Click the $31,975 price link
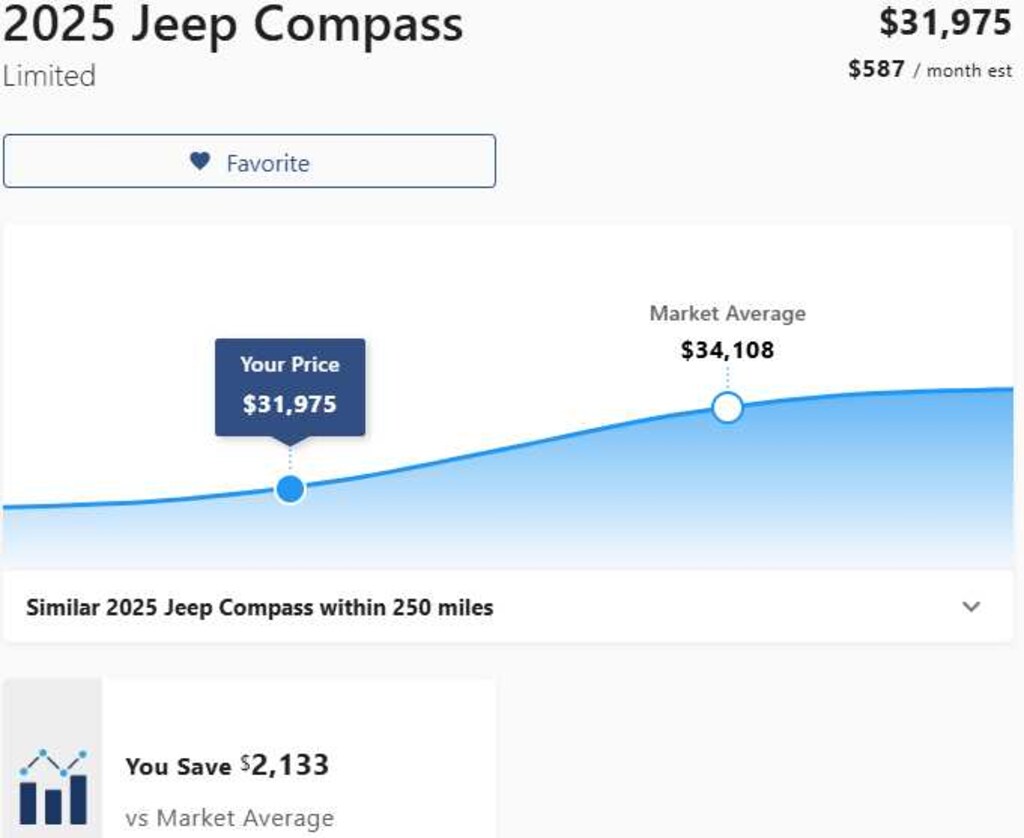This screenshot has height=838, width=1024. tap(945, 21)
